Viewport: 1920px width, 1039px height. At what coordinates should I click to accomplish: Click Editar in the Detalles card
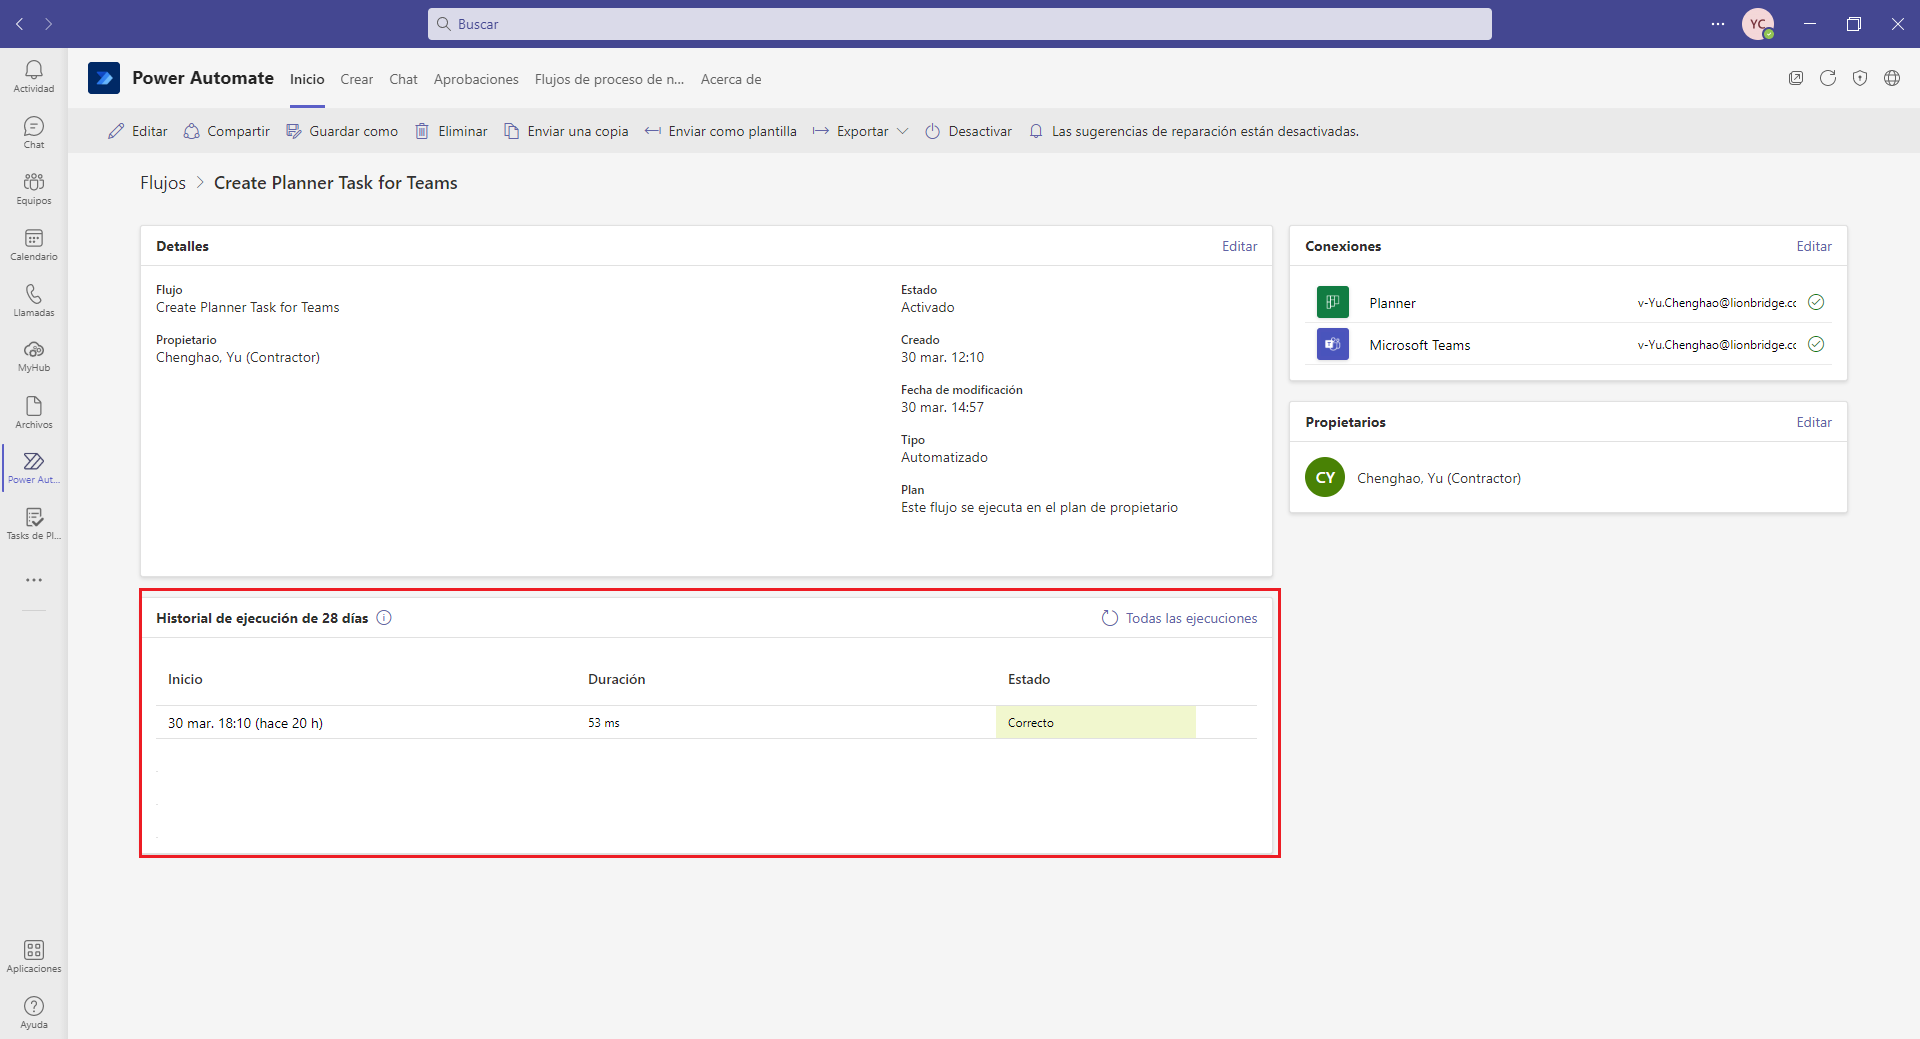[x=1239, y=246]
